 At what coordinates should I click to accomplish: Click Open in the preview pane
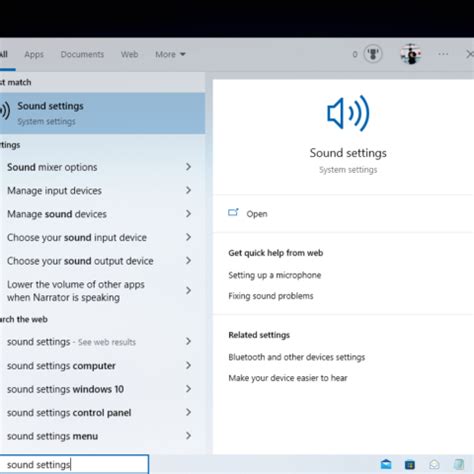tap(257, 214)
